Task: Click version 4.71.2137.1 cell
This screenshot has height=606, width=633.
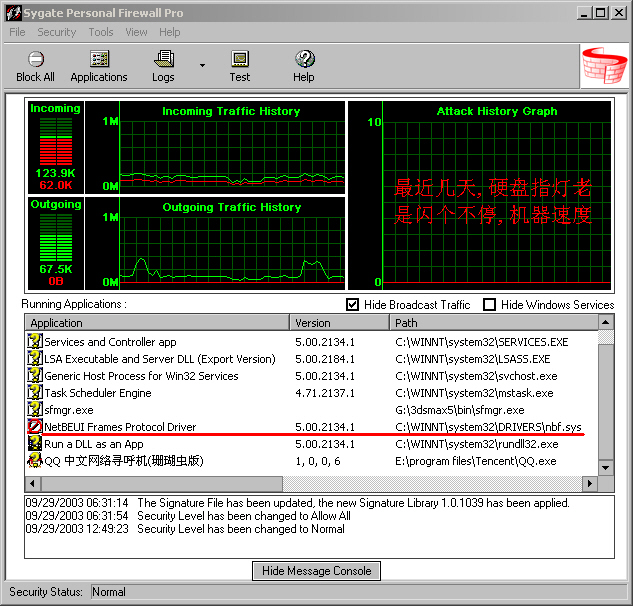Action: (325, 393)
